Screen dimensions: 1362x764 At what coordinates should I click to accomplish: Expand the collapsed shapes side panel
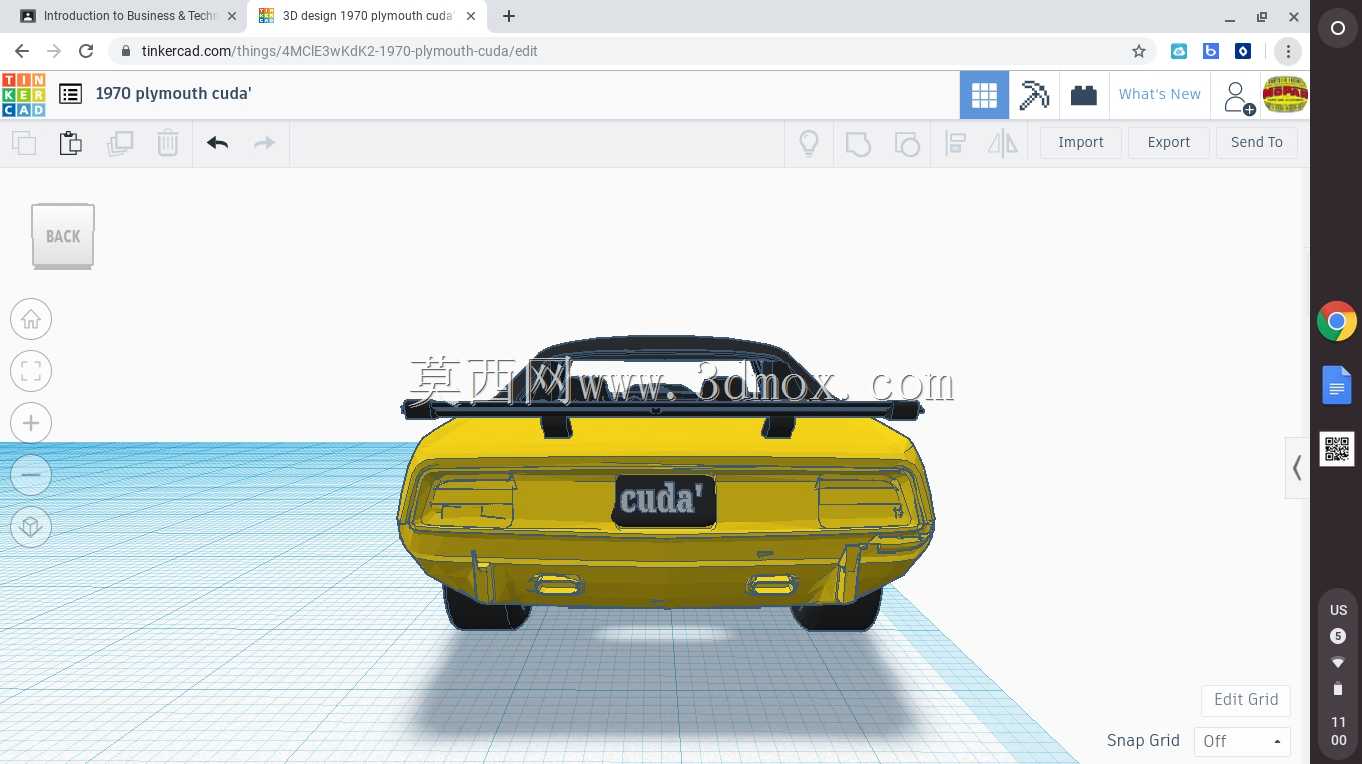click(1297, 468)
